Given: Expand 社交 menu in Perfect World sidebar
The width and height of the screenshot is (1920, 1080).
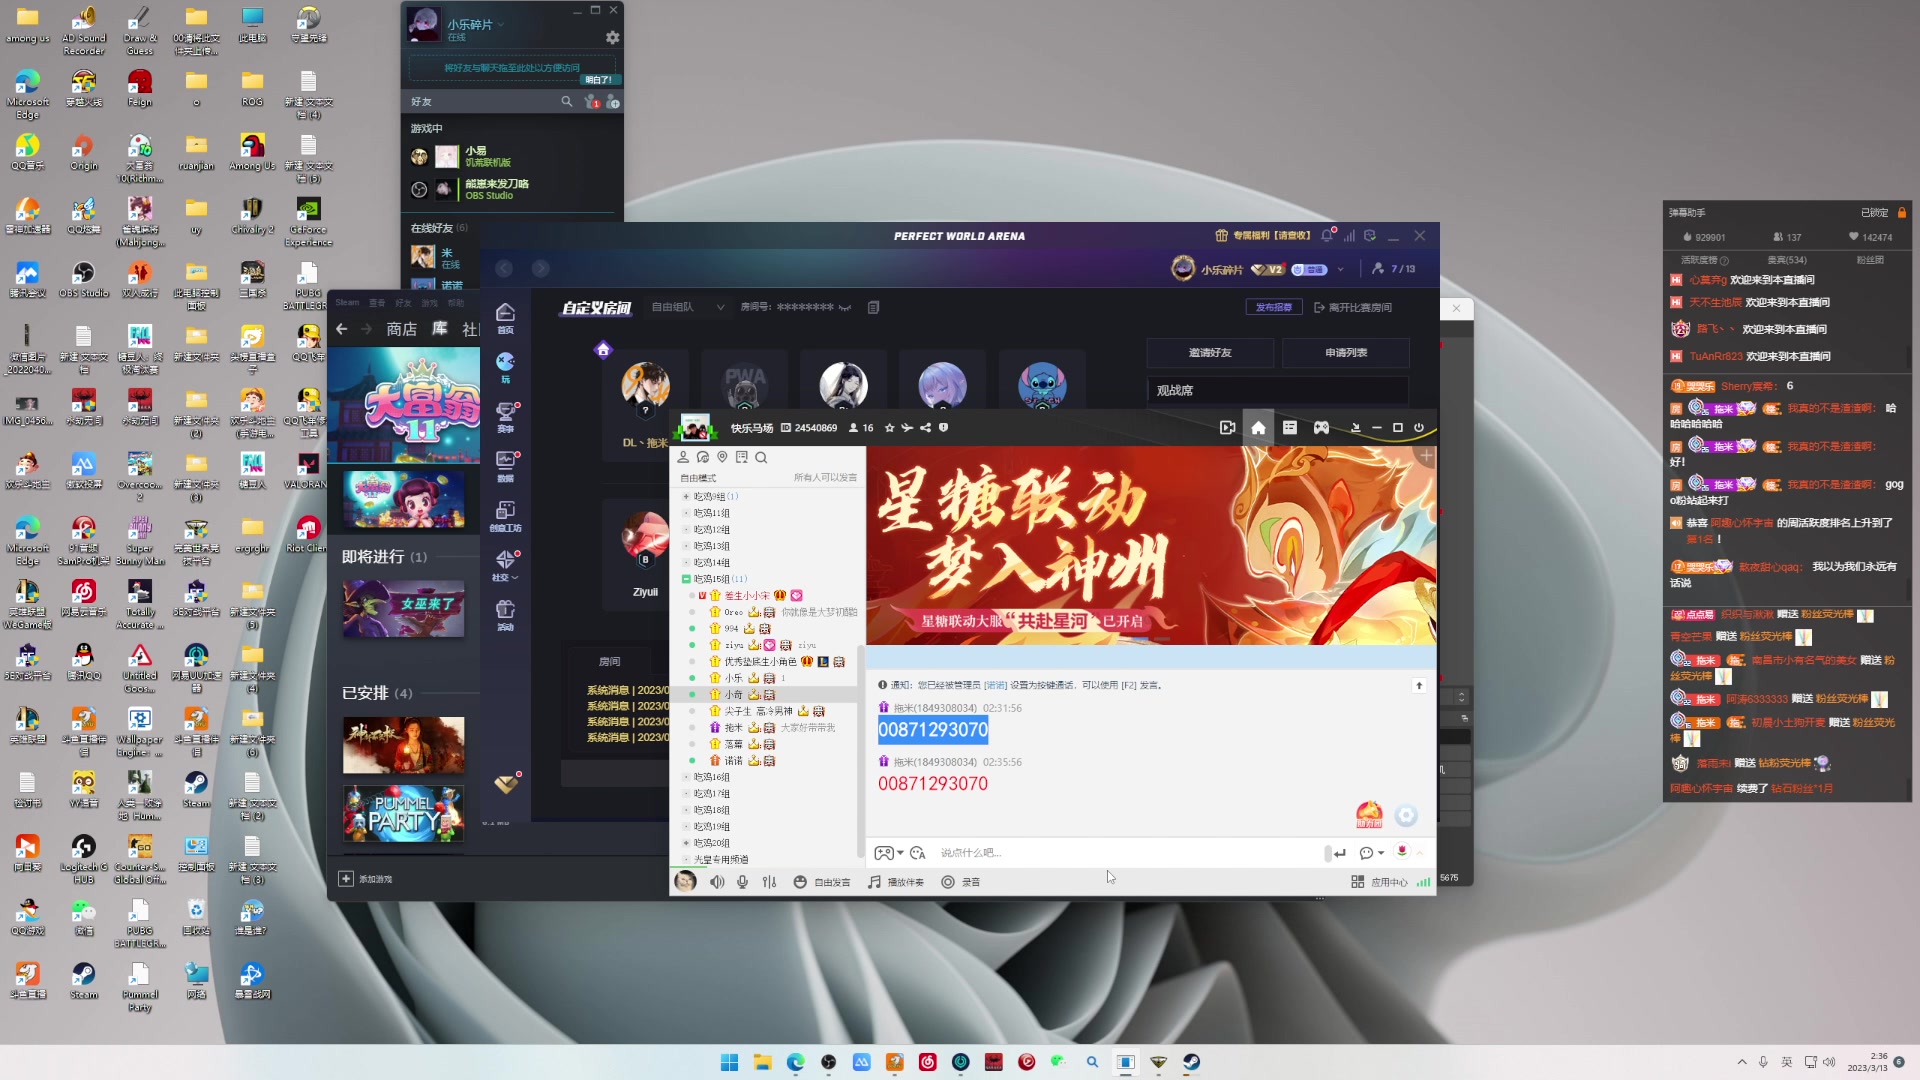Looking at the screenshot, I should pos(506,566).
